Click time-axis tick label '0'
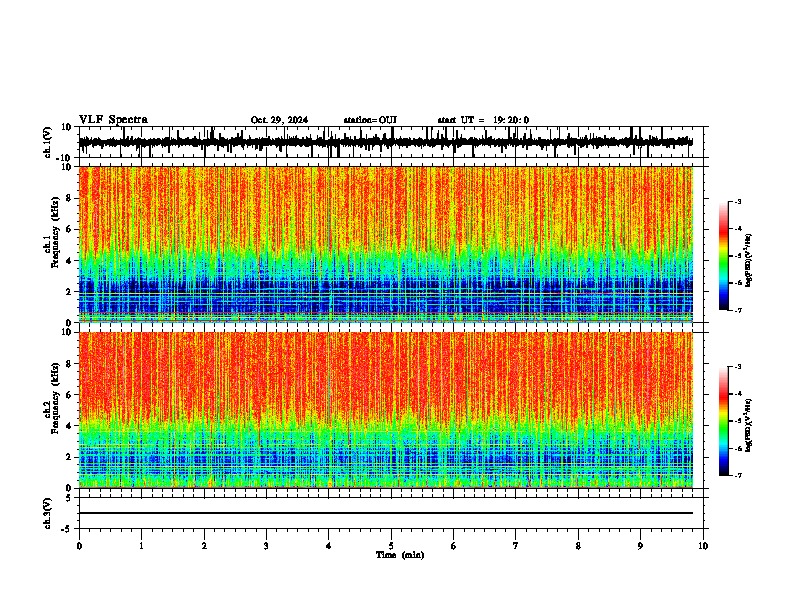792x612 pixels. point(79,546)
